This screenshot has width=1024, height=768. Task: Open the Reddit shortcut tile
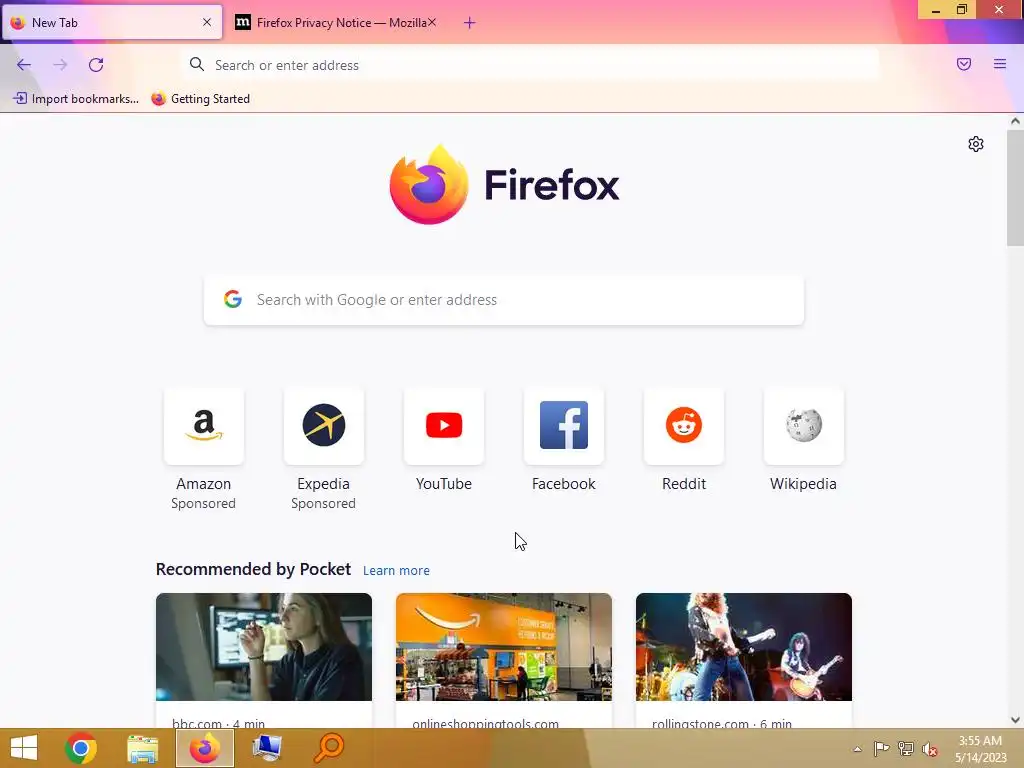coord(684,426)
